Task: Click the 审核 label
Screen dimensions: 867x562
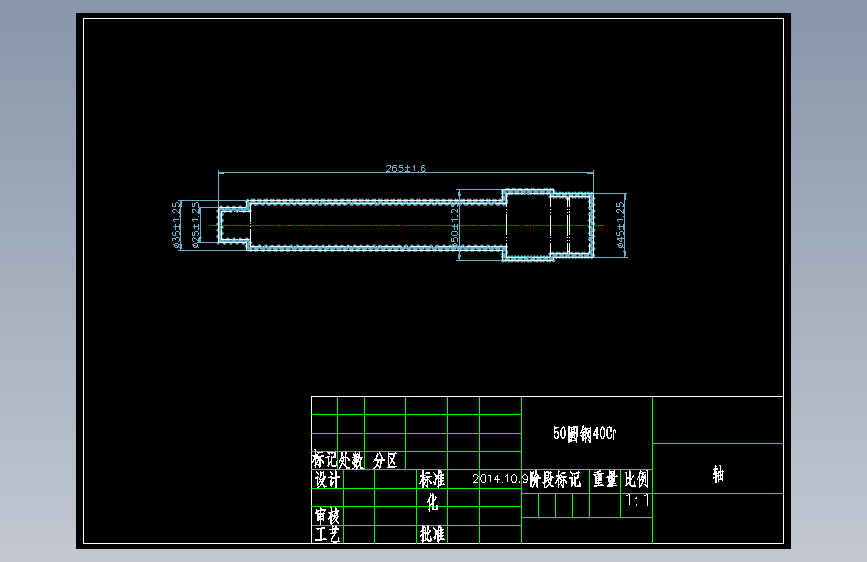Action: (327, 516)
